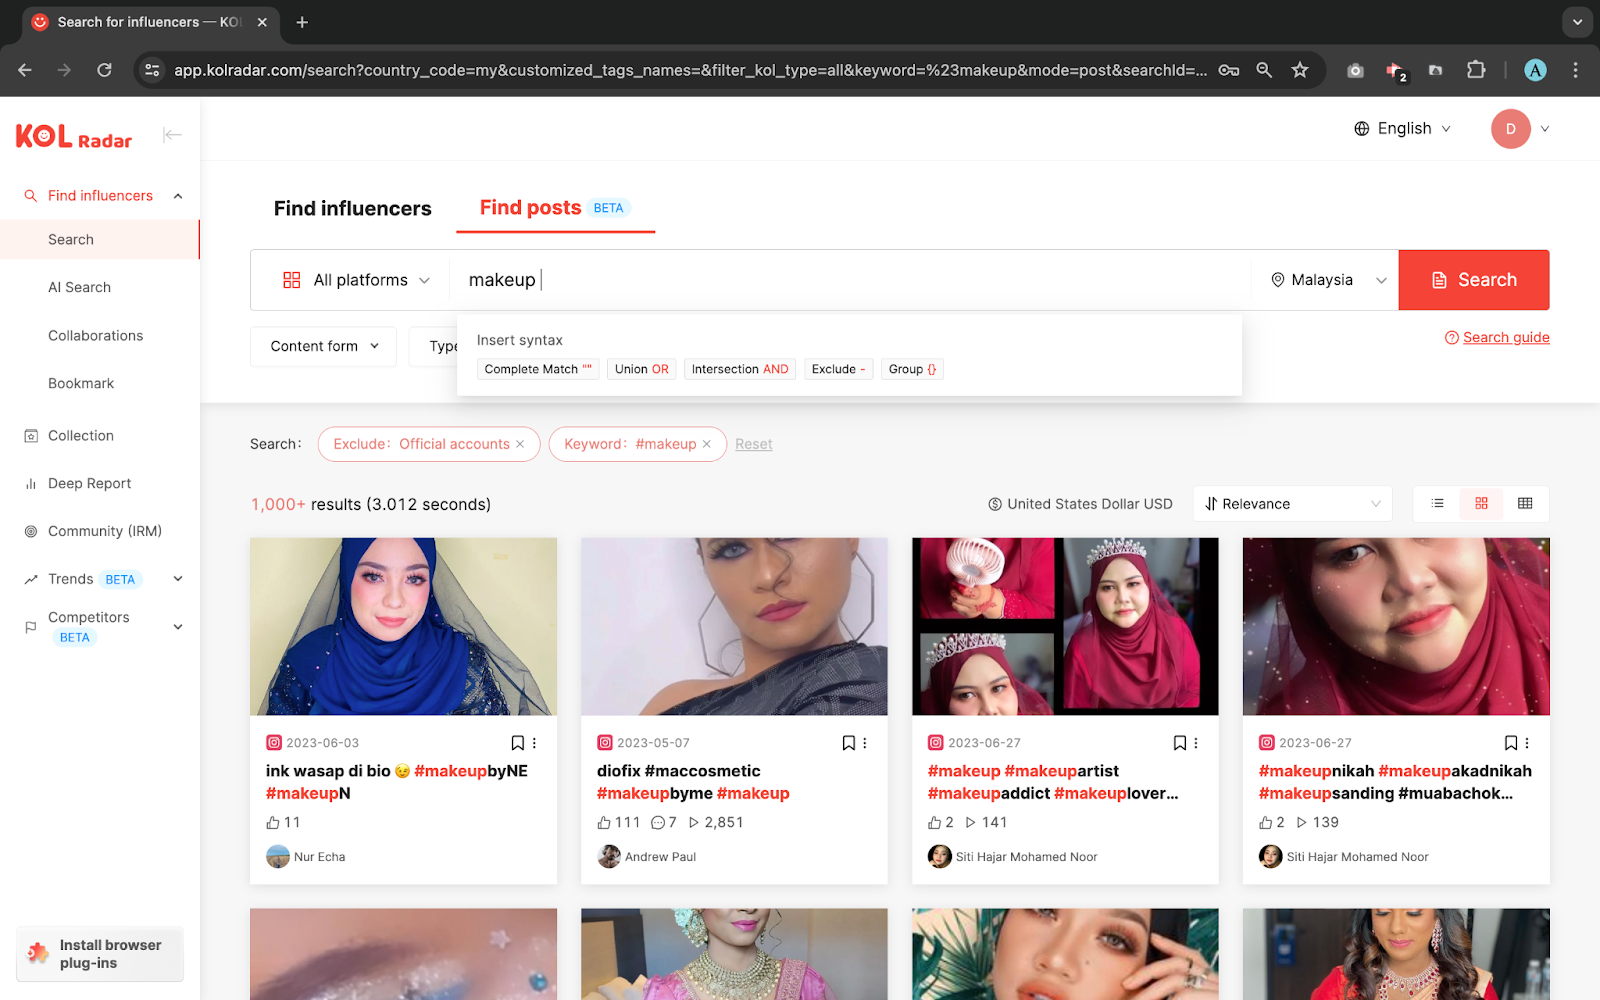Switch to grid card view layout

coord(1481,504)
